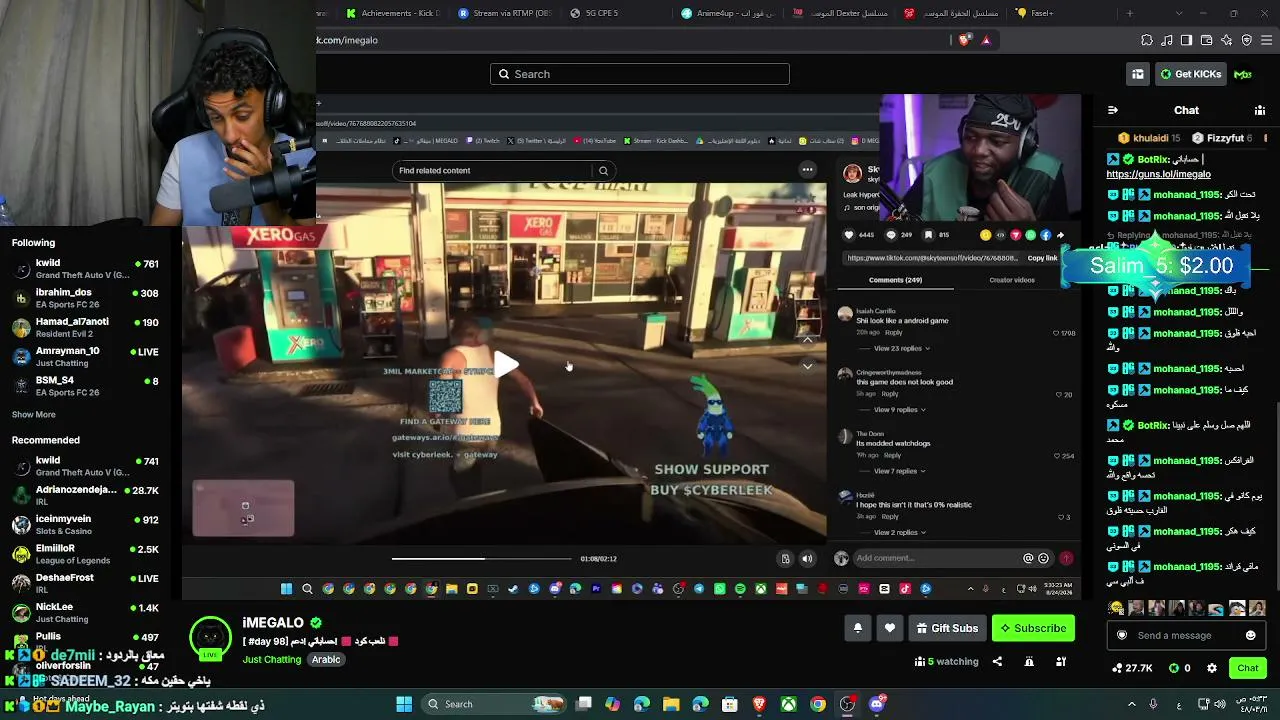
Task: Open a new browser tab
Action: tap(1130, 13)
